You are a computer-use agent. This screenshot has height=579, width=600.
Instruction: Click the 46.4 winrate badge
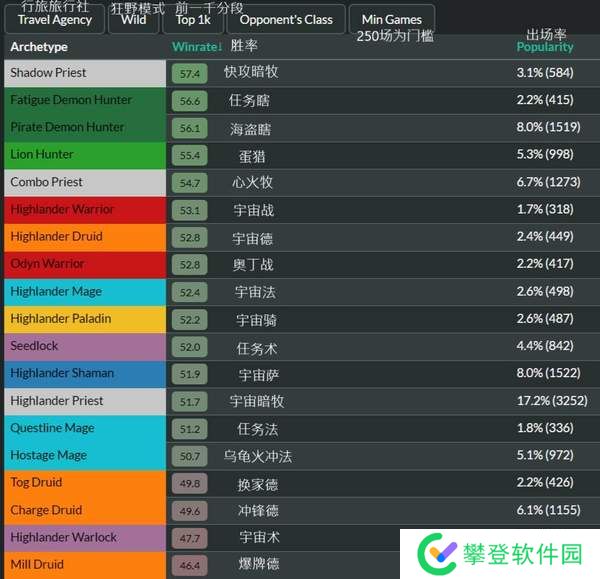[190, 566]
